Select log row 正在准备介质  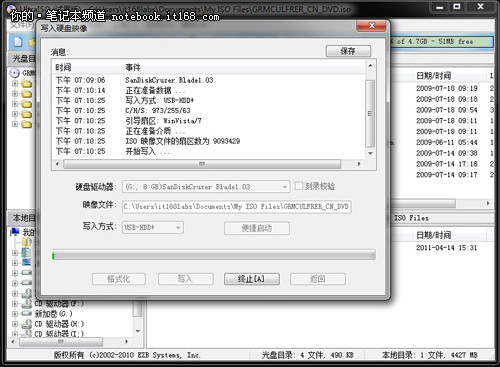155,131
